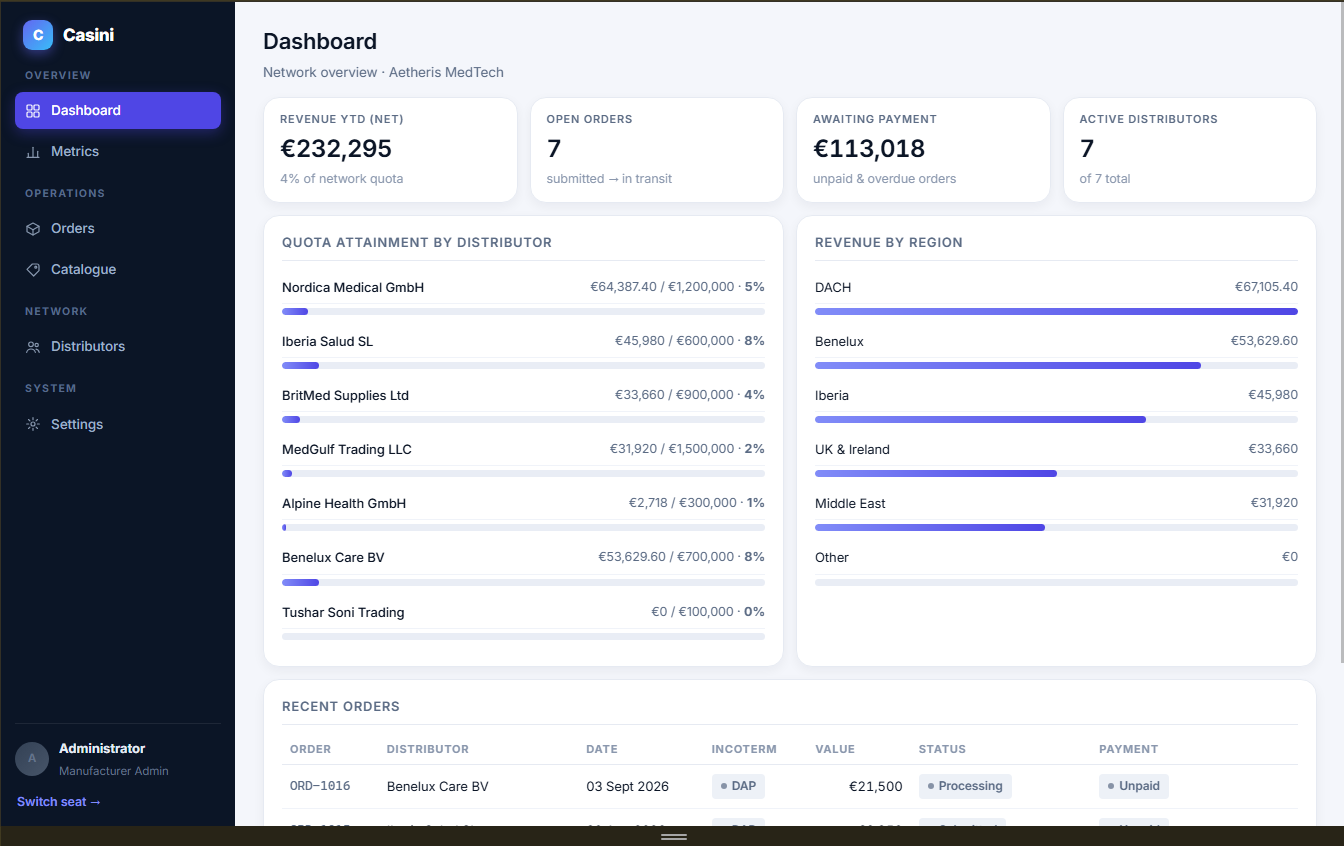
Task: Select Iberia Salud SL distributor
Action: coord(523,350)
